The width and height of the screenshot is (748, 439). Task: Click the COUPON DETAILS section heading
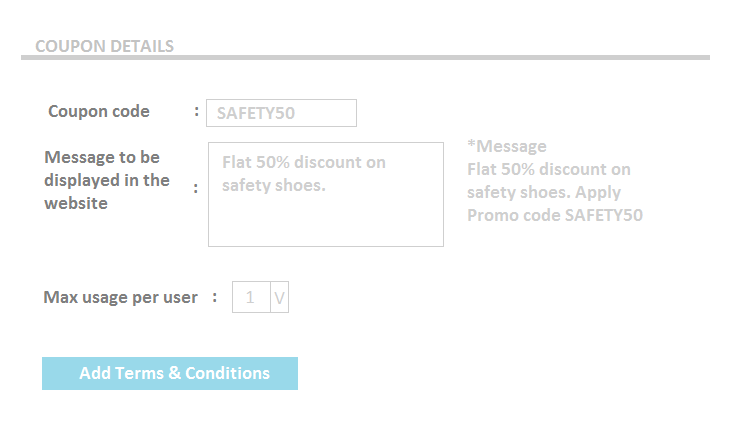pyautogui.click(x=104, y=46)
